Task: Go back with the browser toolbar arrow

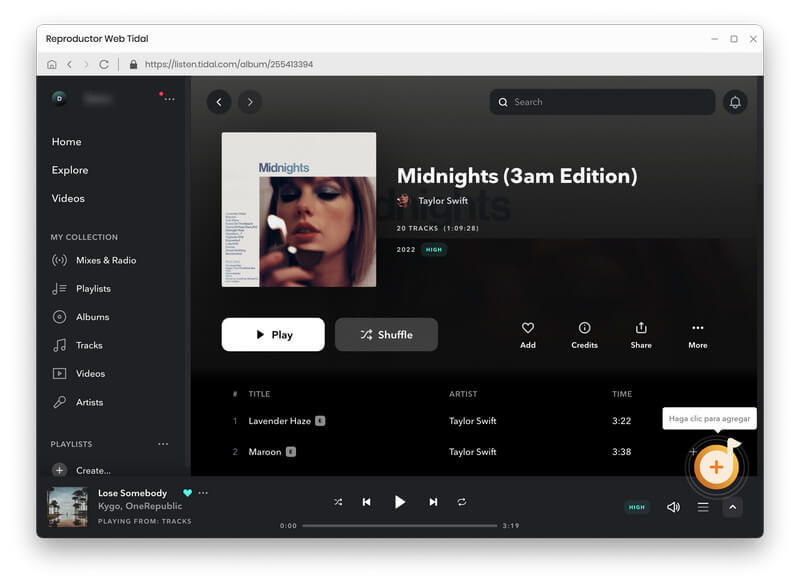Action: [x=69, y=64]
